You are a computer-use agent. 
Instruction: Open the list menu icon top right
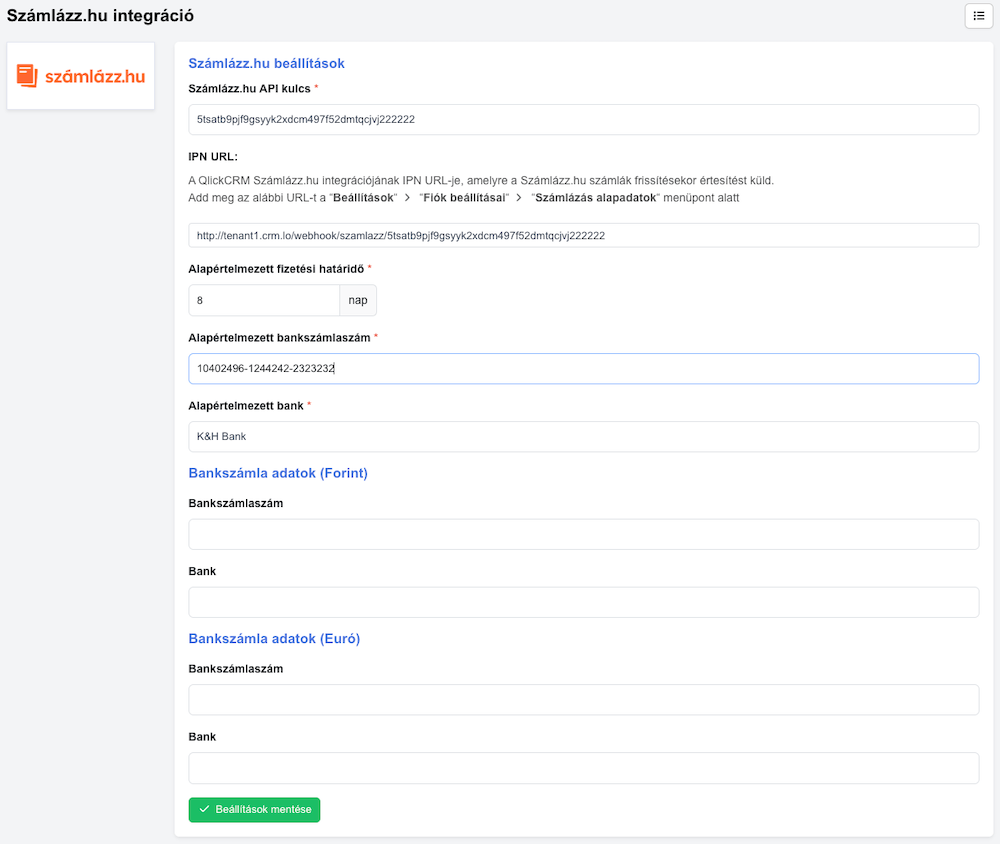(978, 16)
